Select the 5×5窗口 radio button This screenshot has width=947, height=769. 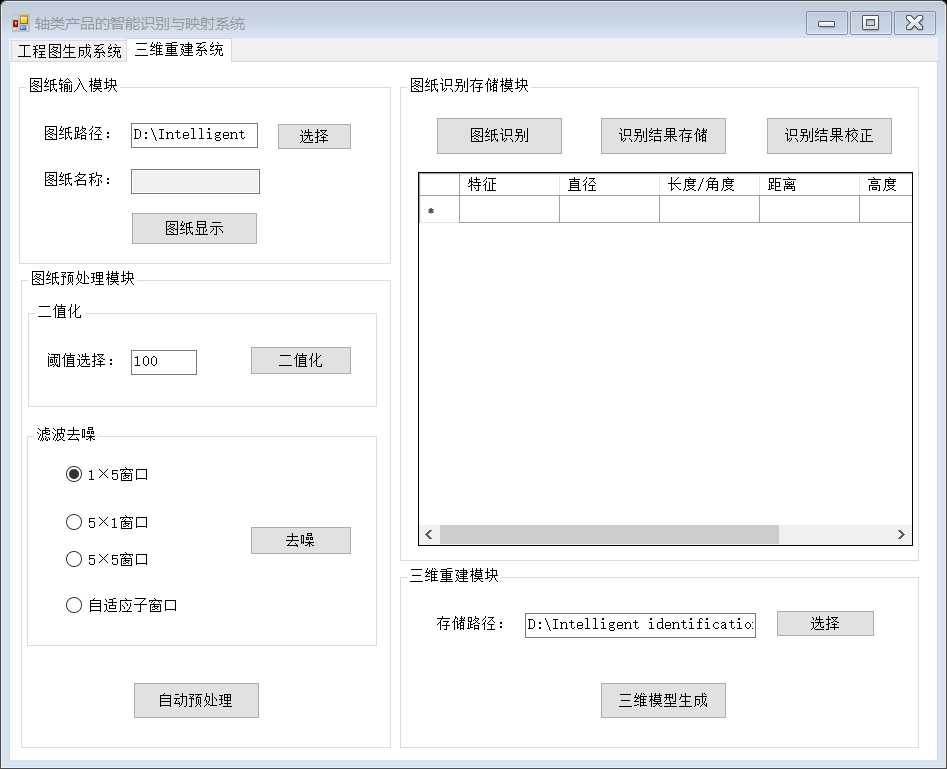[74, 559]
